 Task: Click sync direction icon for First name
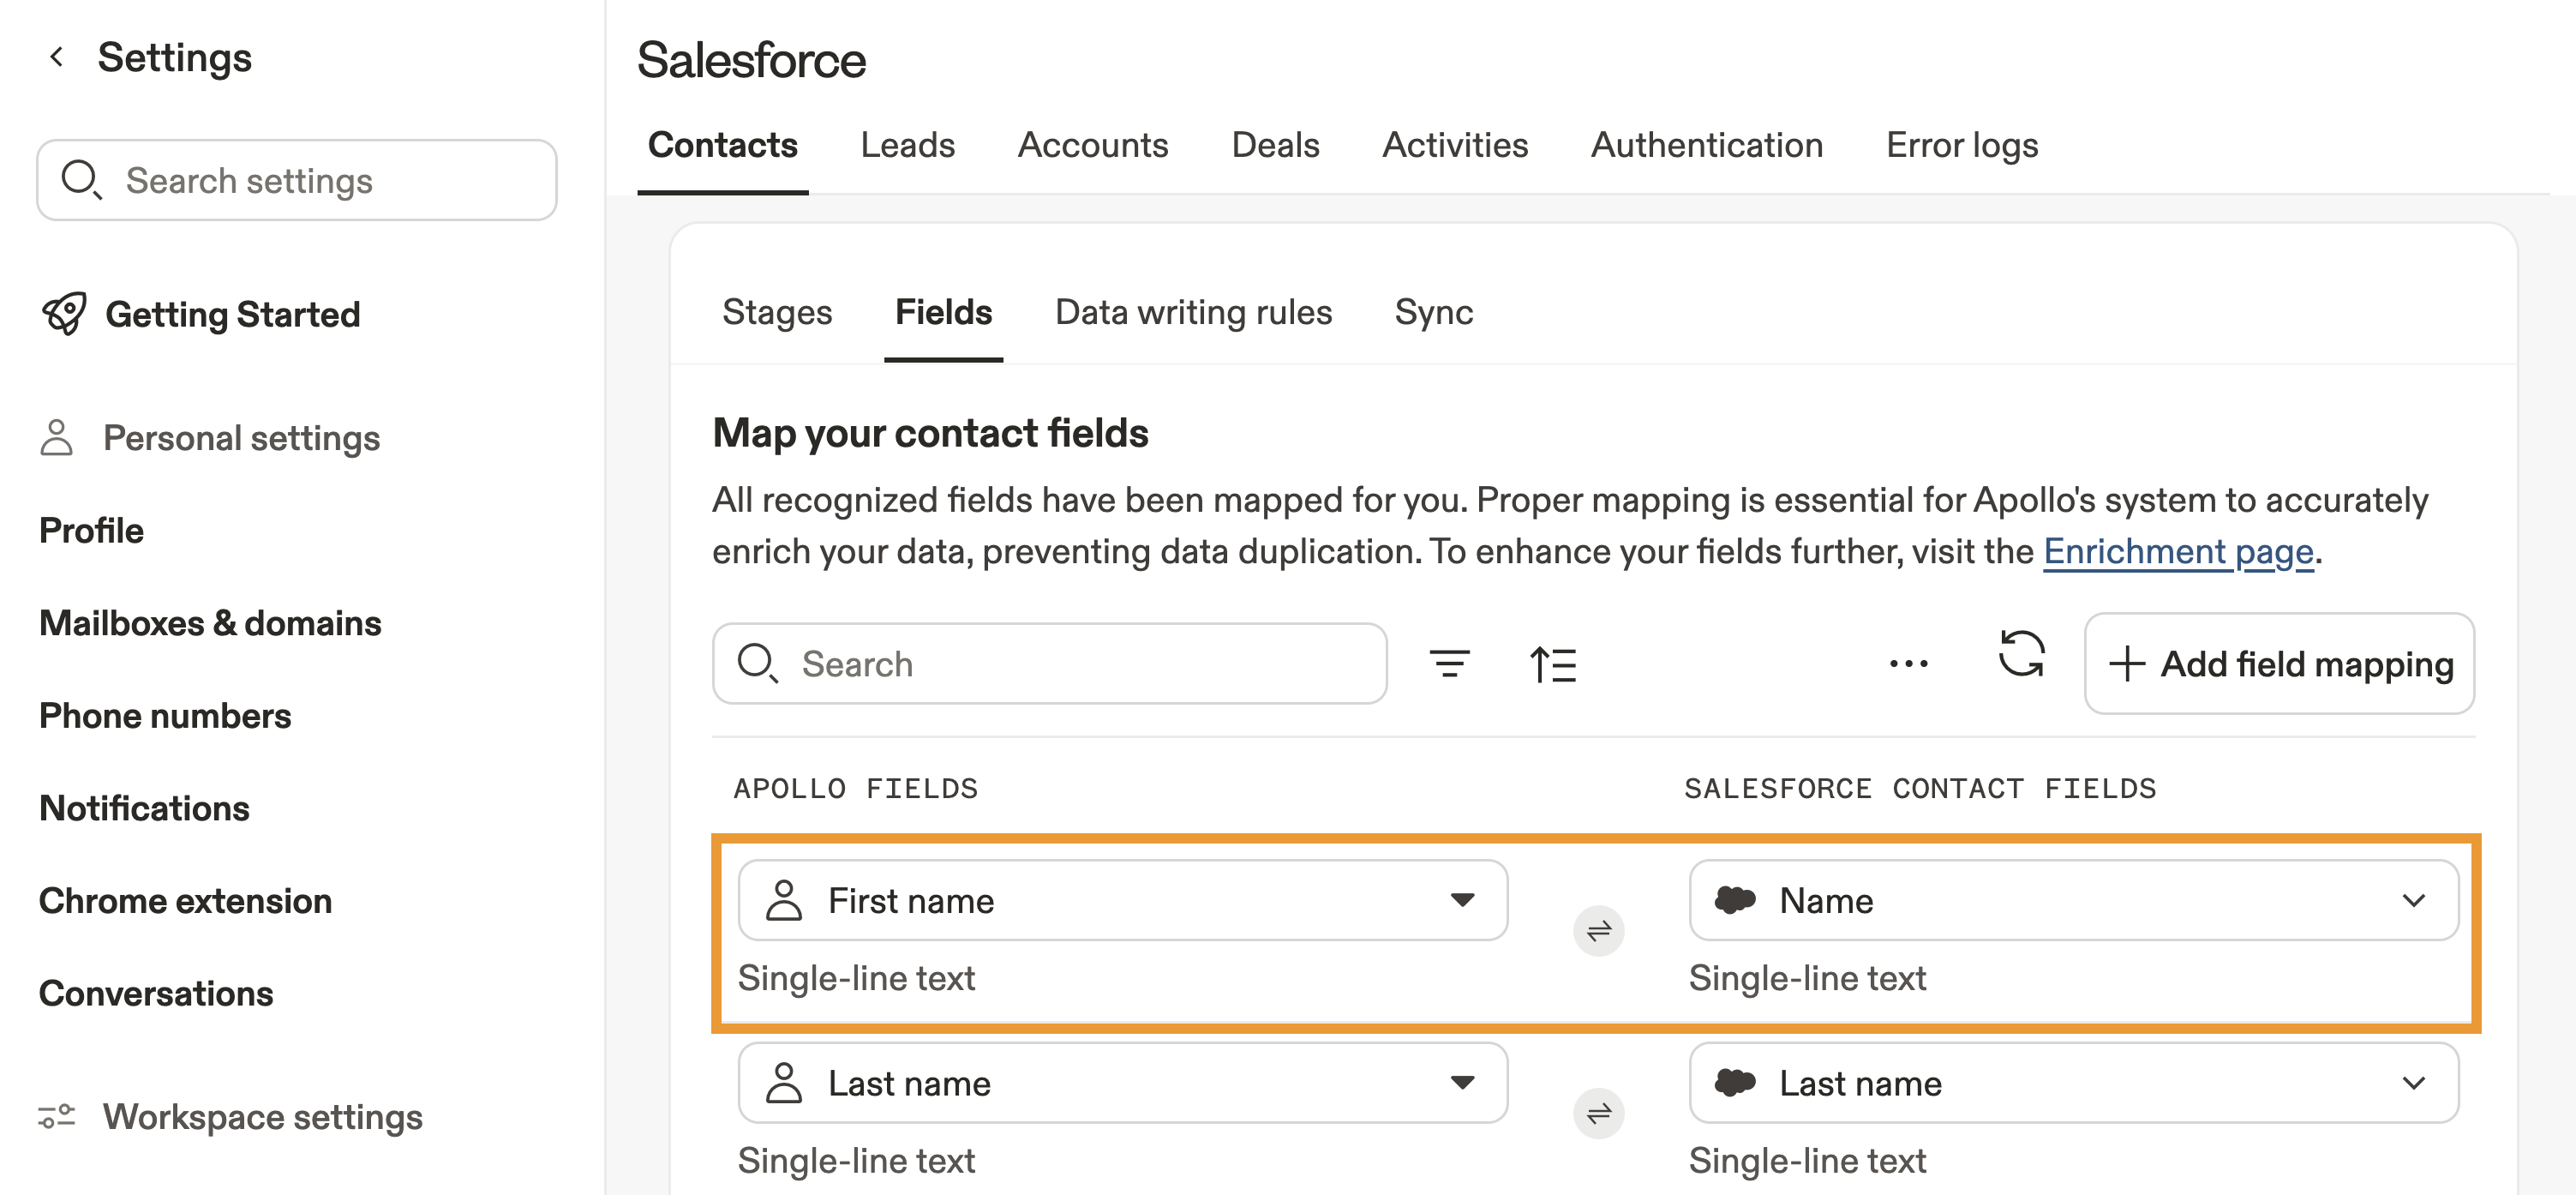point(1598,931)
